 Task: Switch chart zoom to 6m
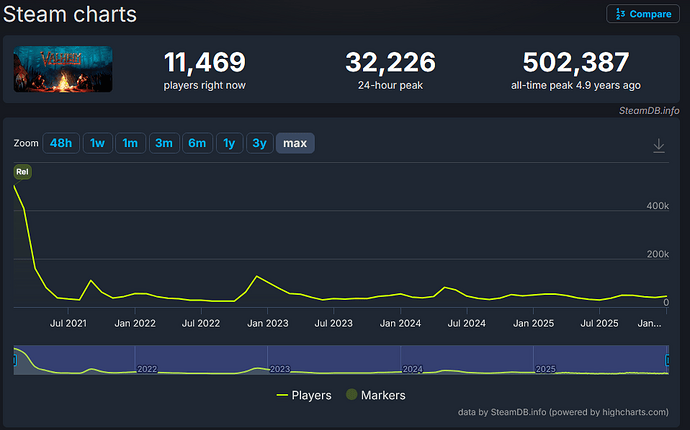(x=197, y=143)
